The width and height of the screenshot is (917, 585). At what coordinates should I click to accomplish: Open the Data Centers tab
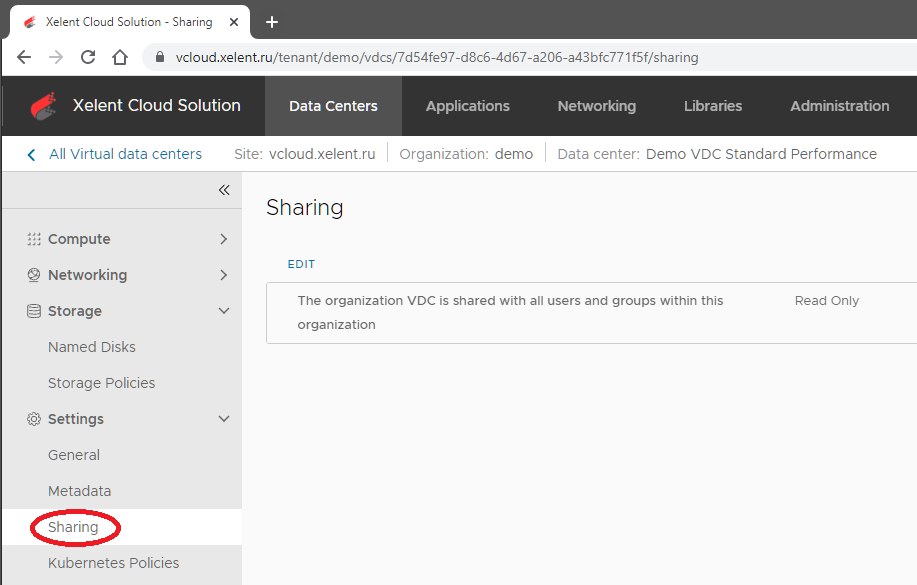333,106
